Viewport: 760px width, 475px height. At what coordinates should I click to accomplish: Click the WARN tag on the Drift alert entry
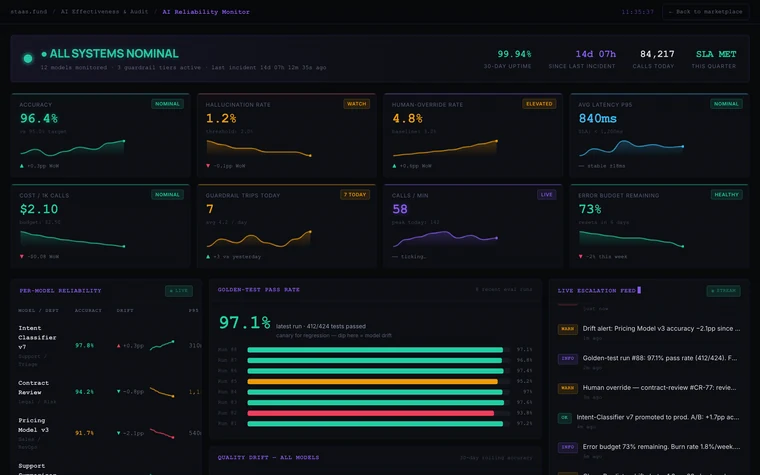pyautogui.click(x=568, y=329)
